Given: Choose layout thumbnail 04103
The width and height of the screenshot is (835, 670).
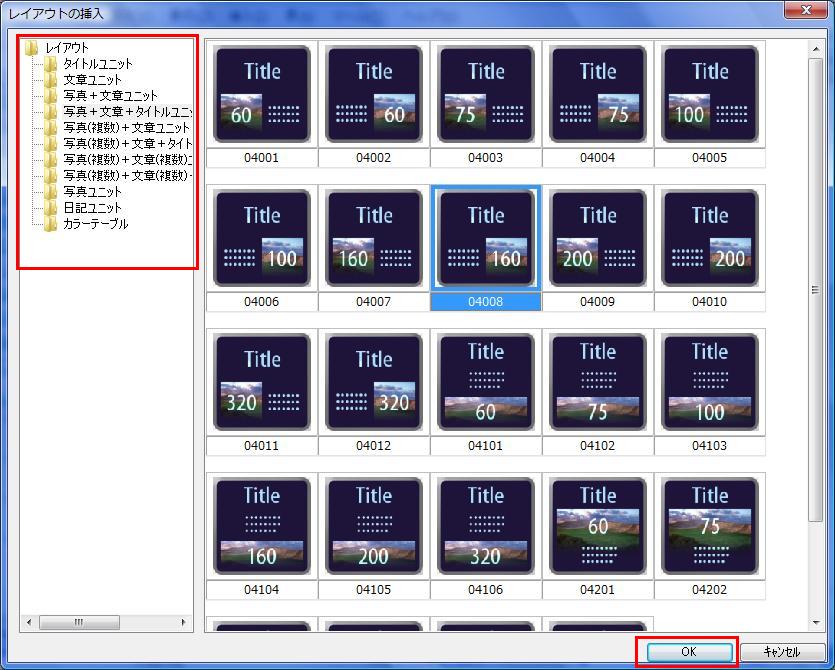Looking at the screenshot, I should click(710, 382).
